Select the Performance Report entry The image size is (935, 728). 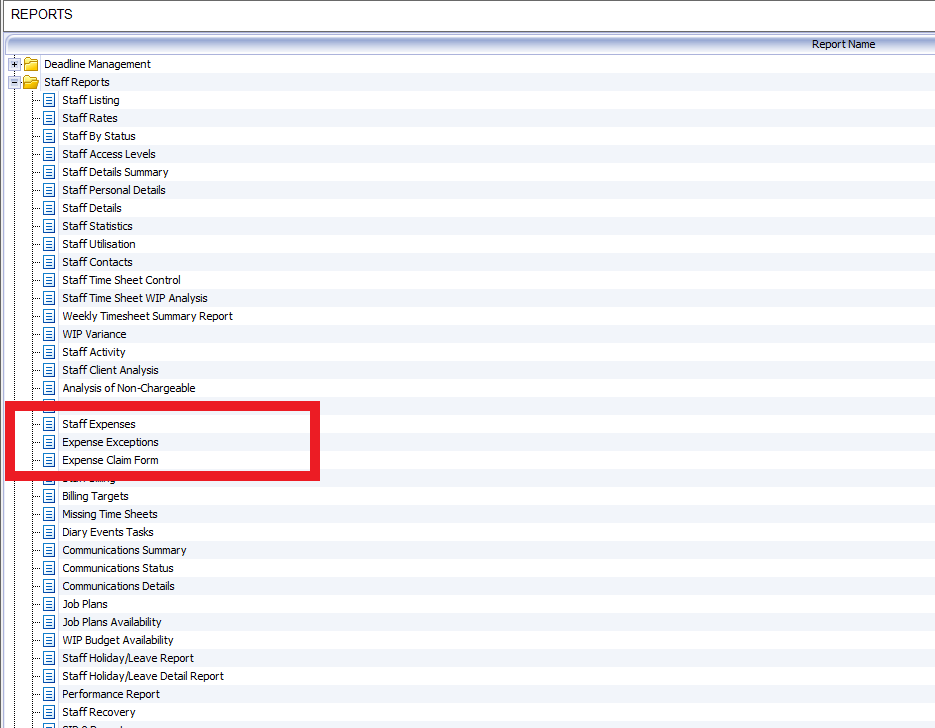tap(111, 694)
